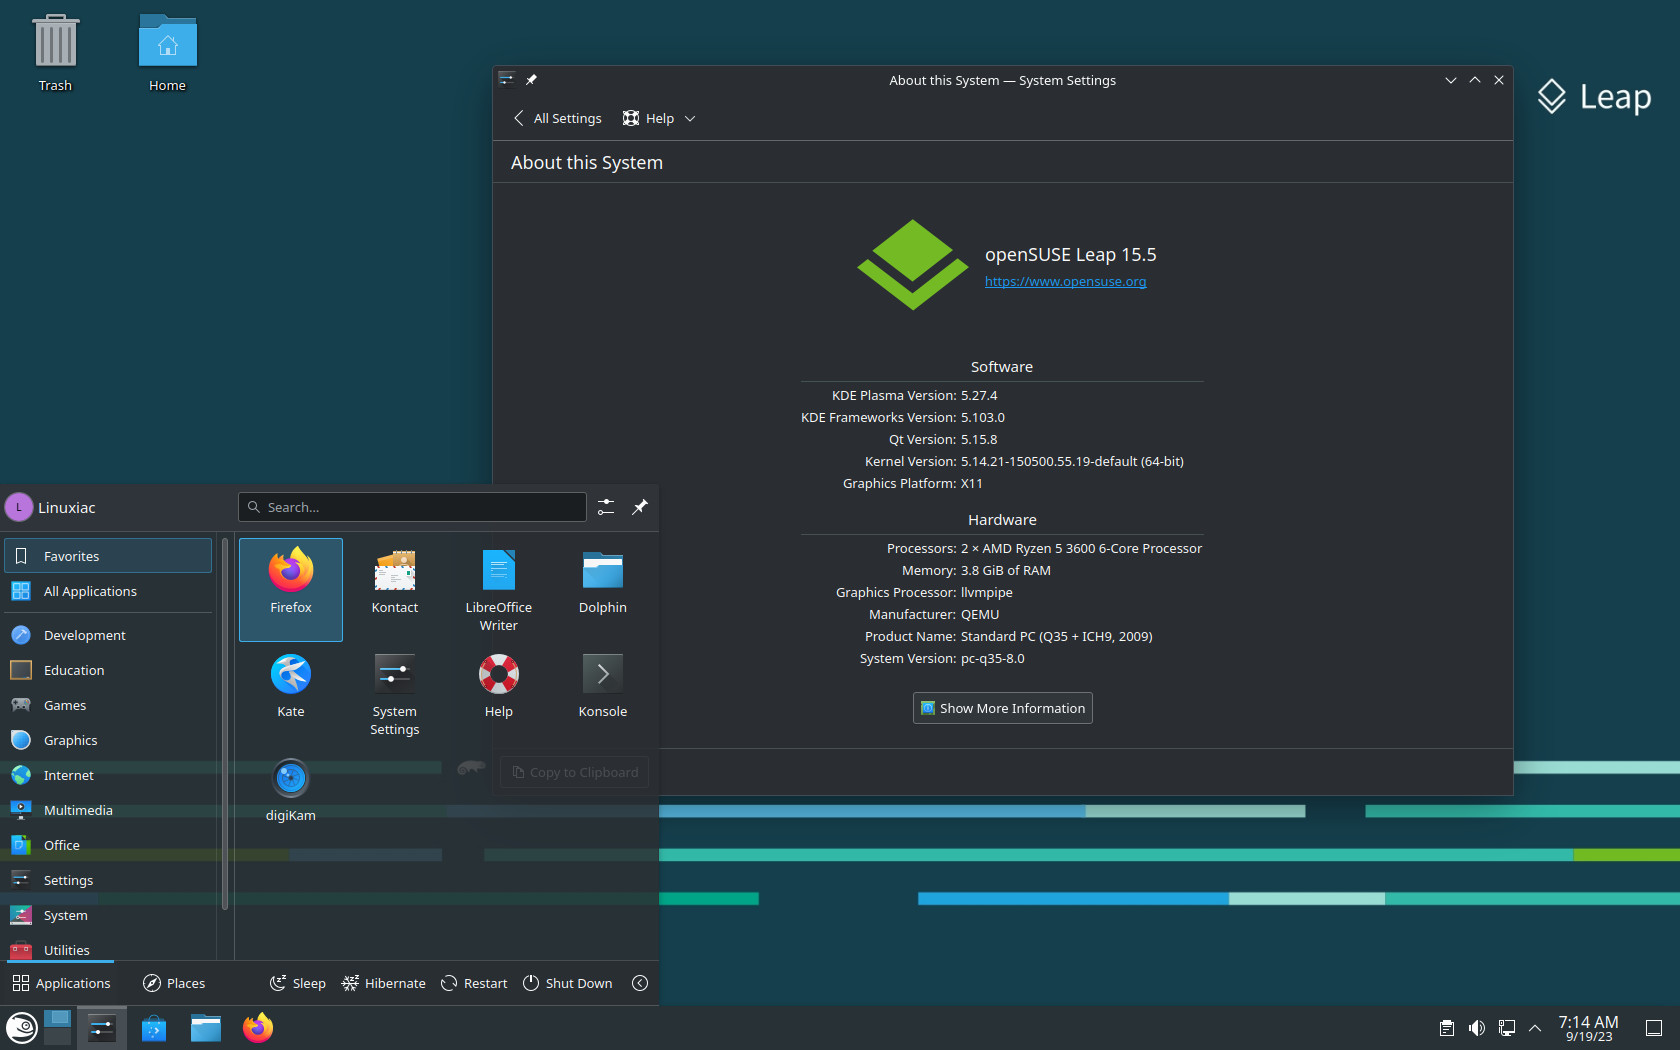The image size is (1680, 1050).
Task: Launch Firefox from the taskbar
Action: point(258,1028)
